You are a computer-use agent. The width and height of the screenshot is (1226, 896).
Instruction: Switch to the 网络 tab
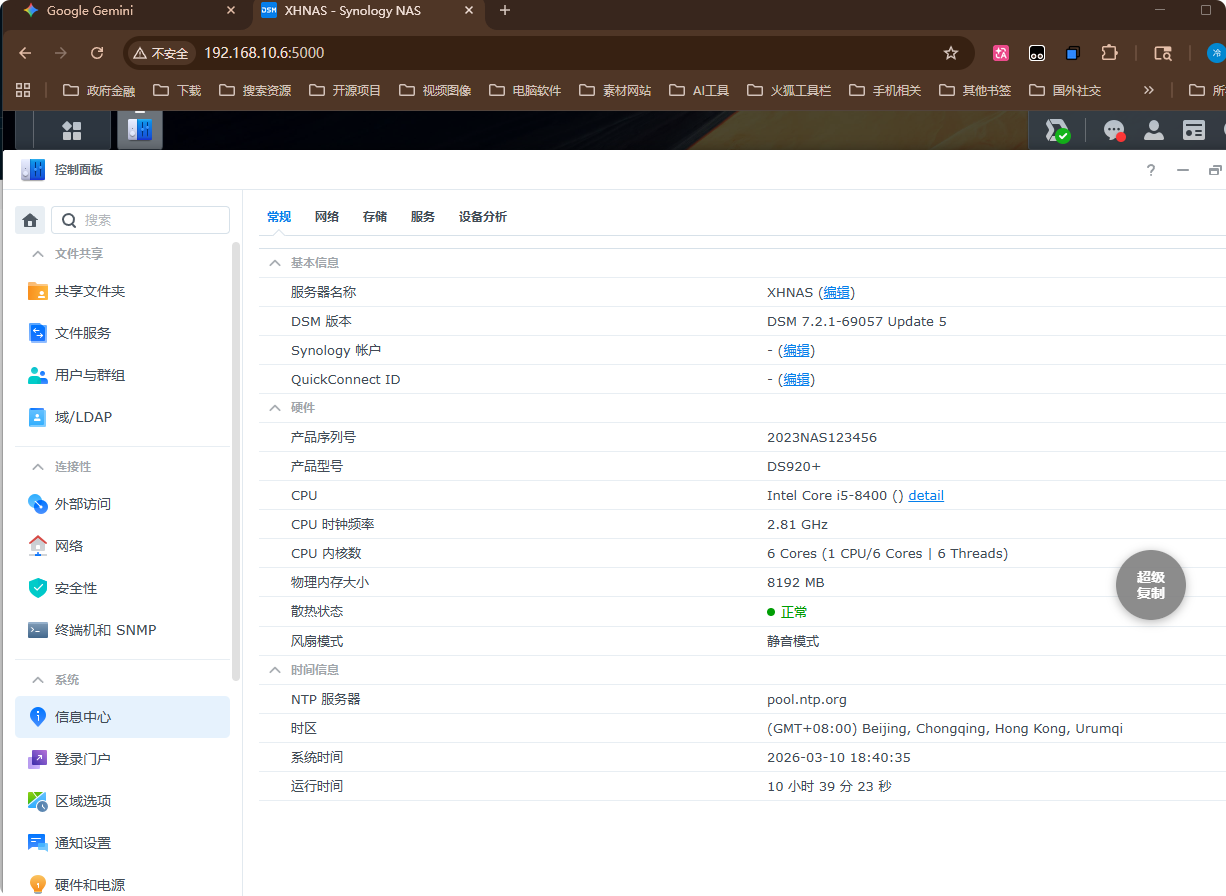point(327,217)
